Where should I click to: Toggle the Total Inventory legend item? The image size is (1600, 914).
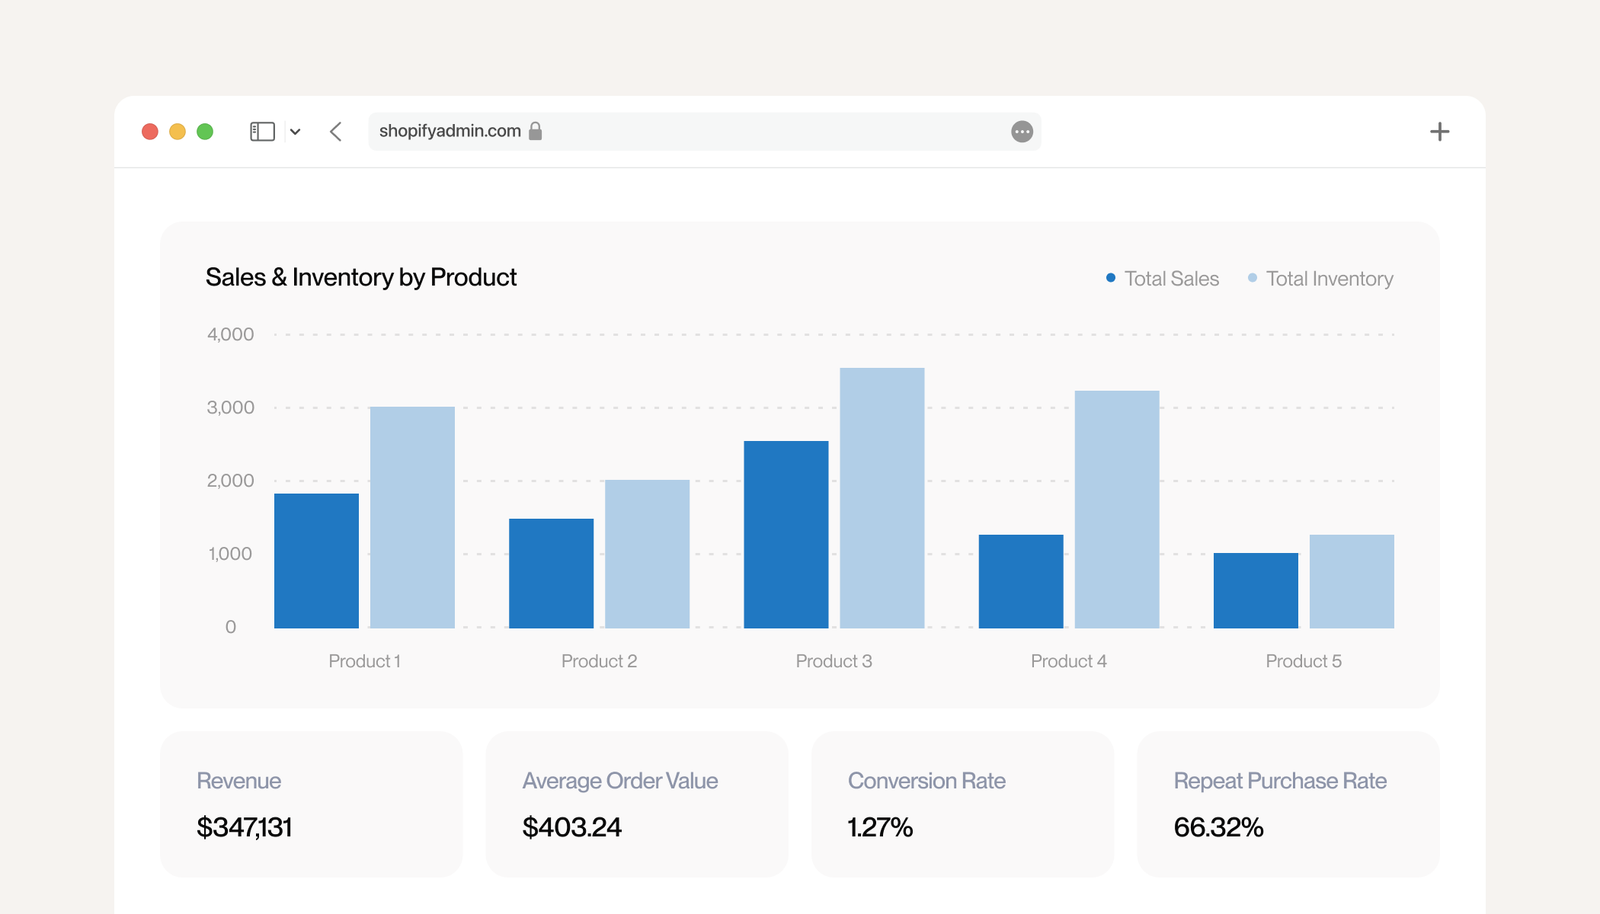1320,279
